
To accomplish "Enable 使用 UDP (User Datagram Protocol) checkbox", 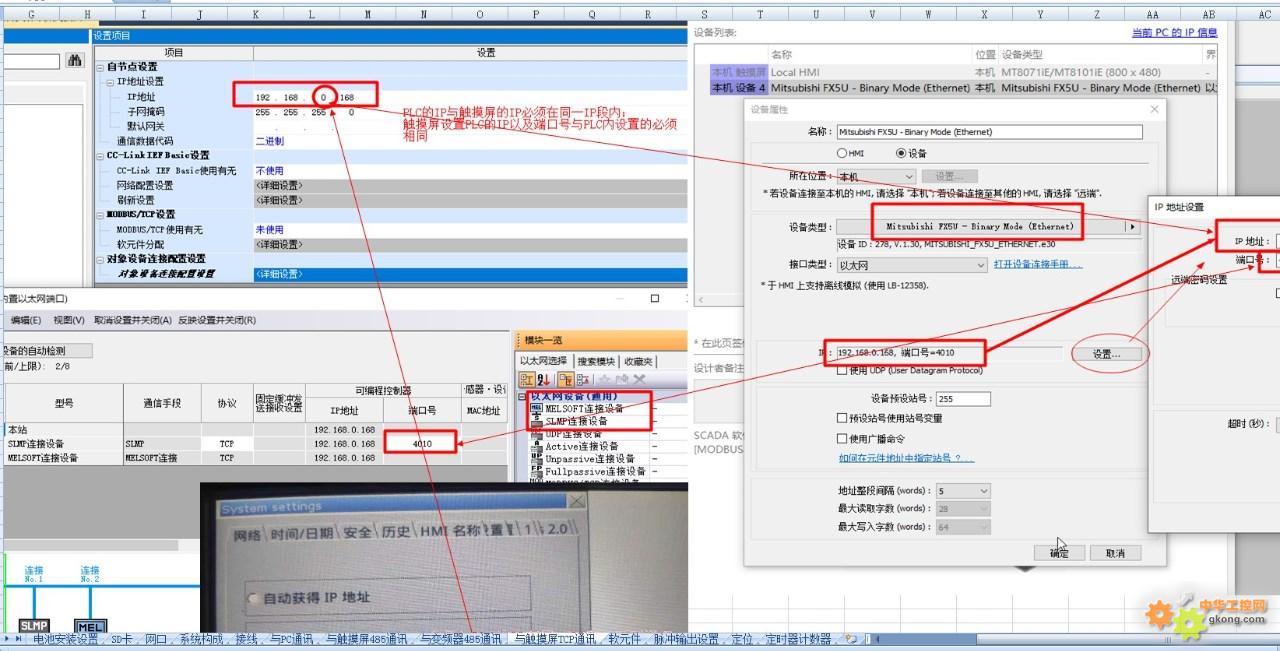I will (x=842, y=371).
